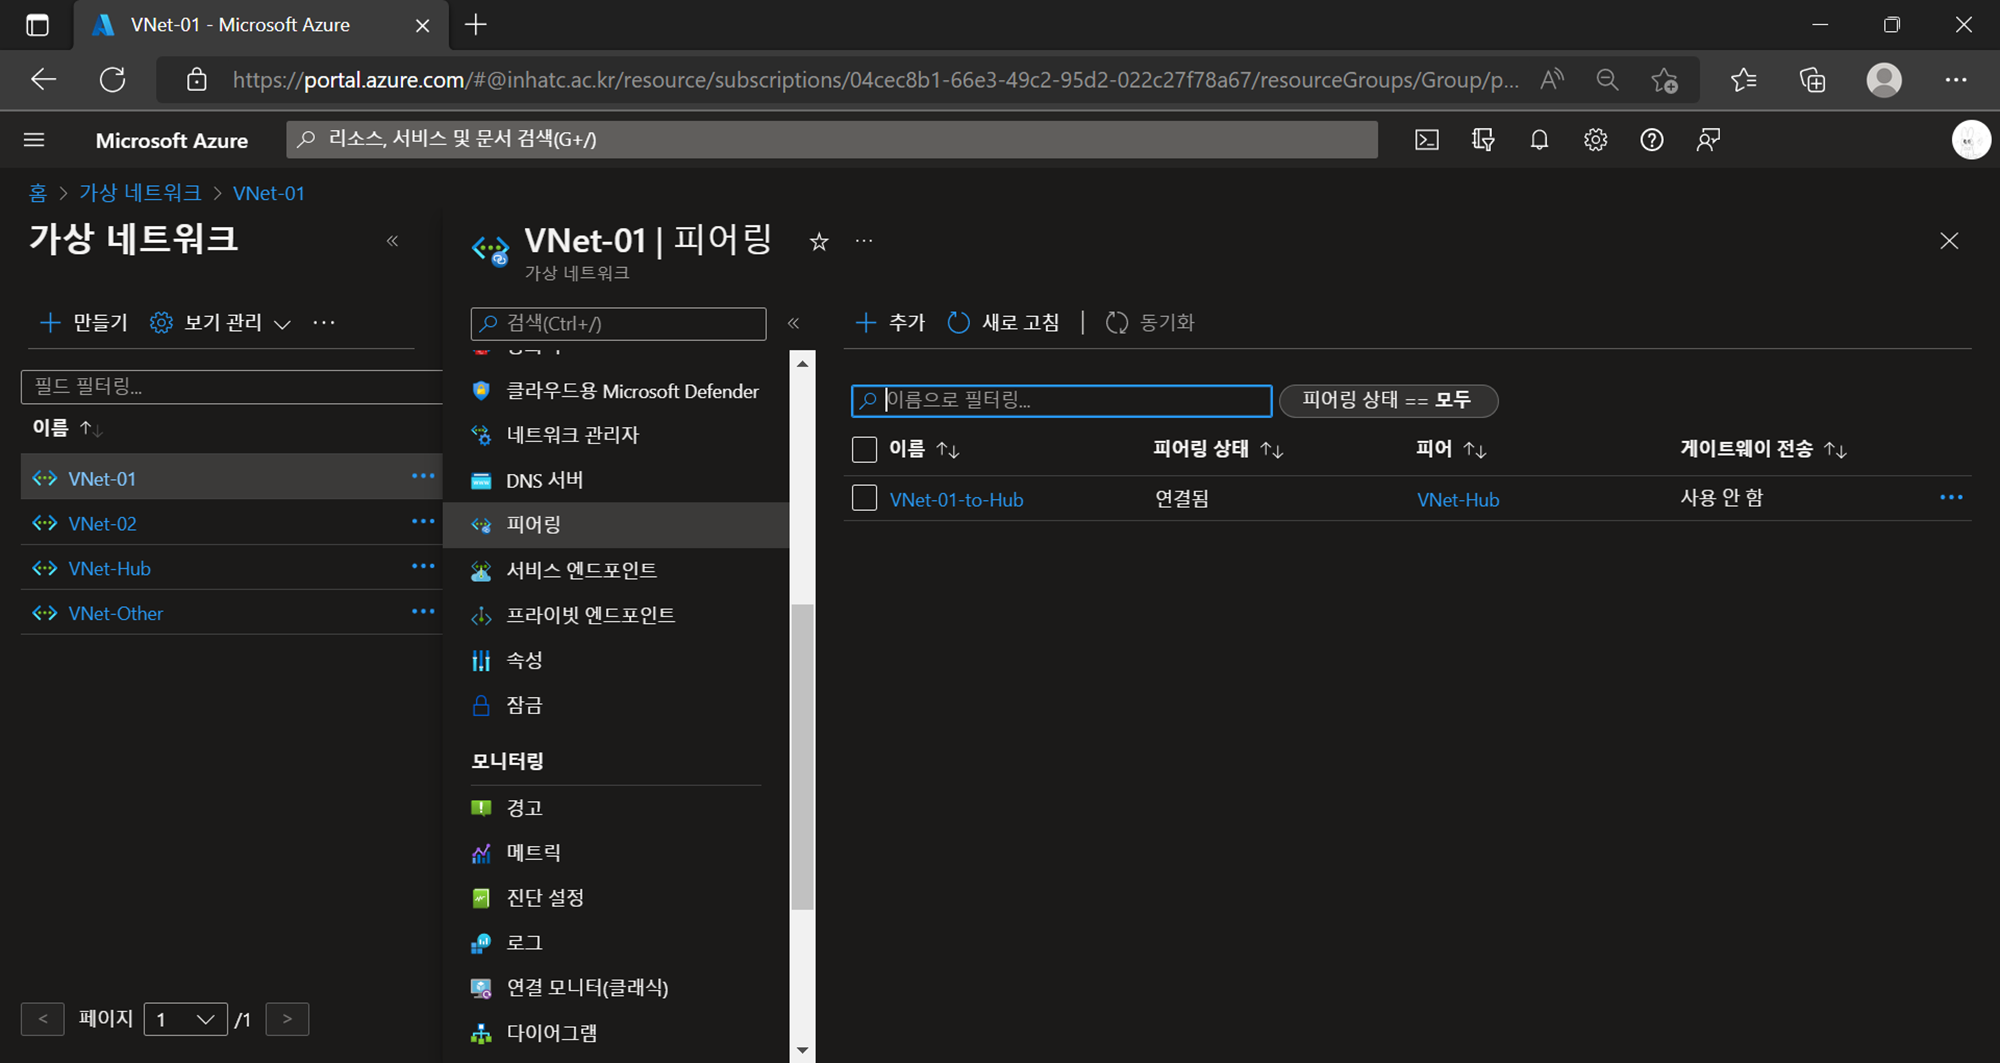Open more commands ellipsis beside 보기 관리
Image resolution: width=2000 pixels, height=1063 pixels.
pyautogui.click(x=324, y=323)
